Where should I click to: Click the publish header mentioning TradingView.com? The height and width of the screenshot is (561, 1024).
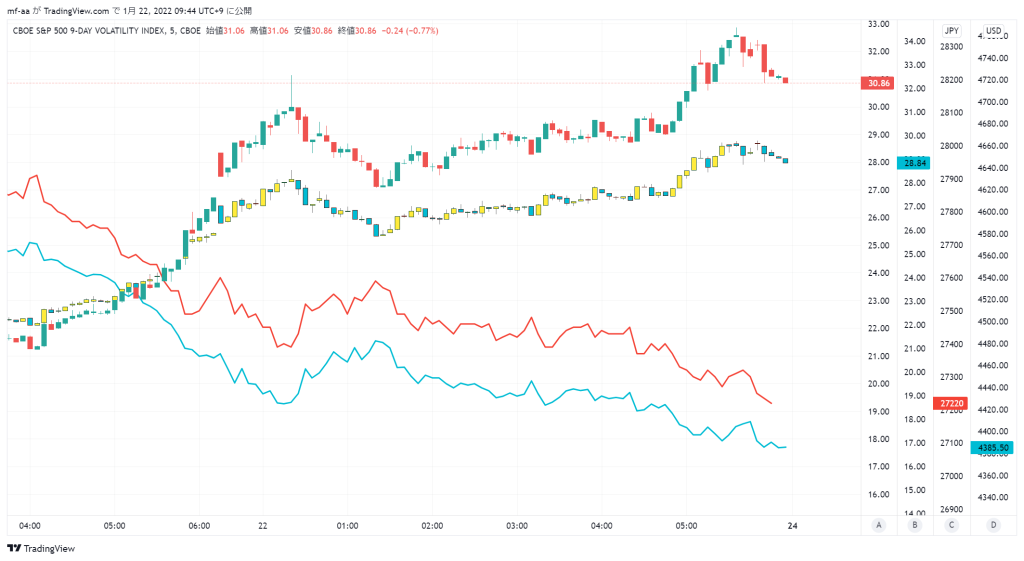click(129, 11)
